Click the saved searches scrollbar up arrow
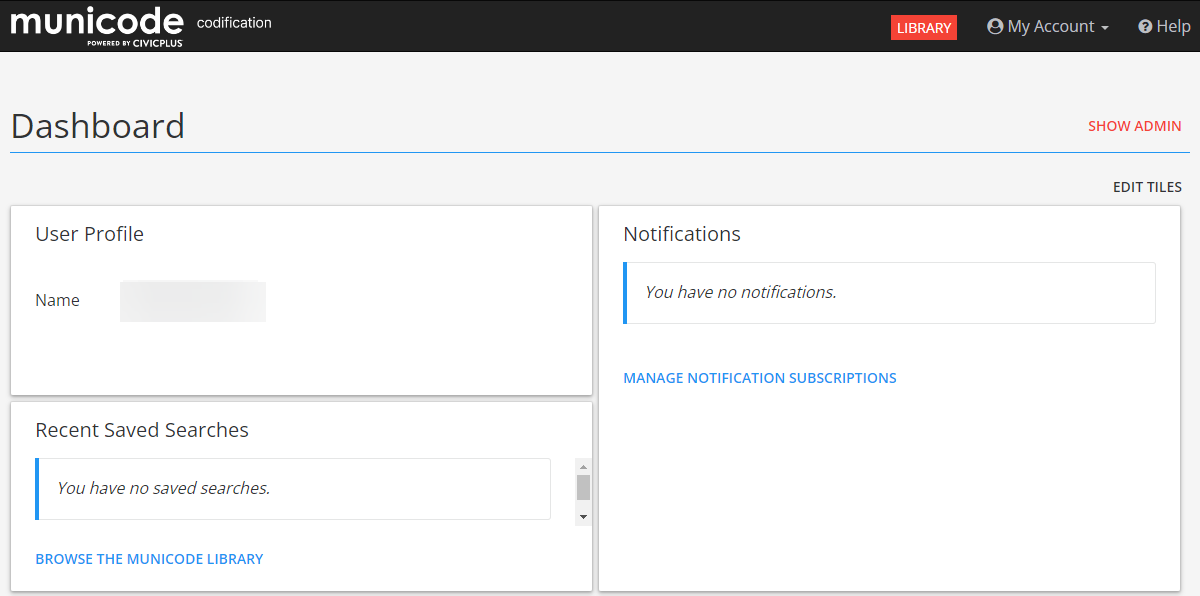 click(x=583, y=466)
